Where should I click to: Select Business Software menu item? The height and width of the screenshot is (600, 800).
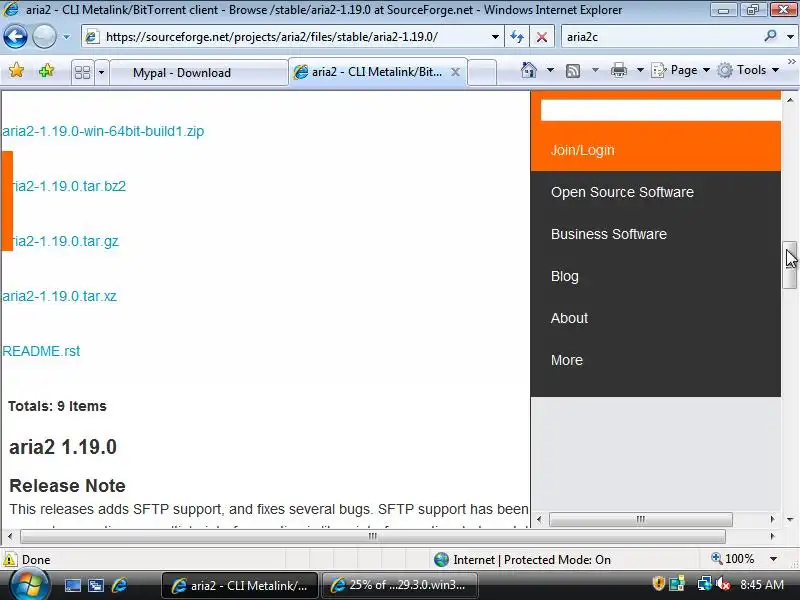(609, 234)
